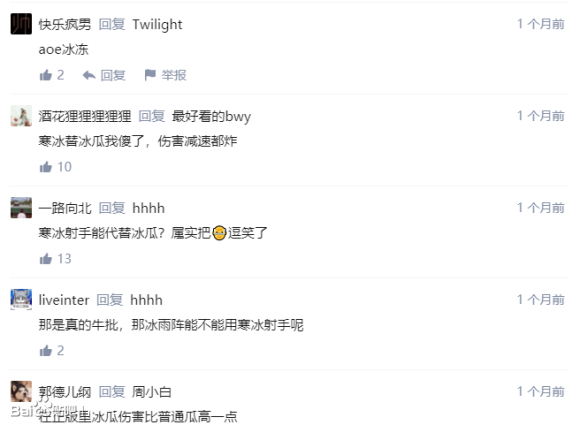Open replied-to user 周小白
The image size is (580, 425).
(152, 392)
